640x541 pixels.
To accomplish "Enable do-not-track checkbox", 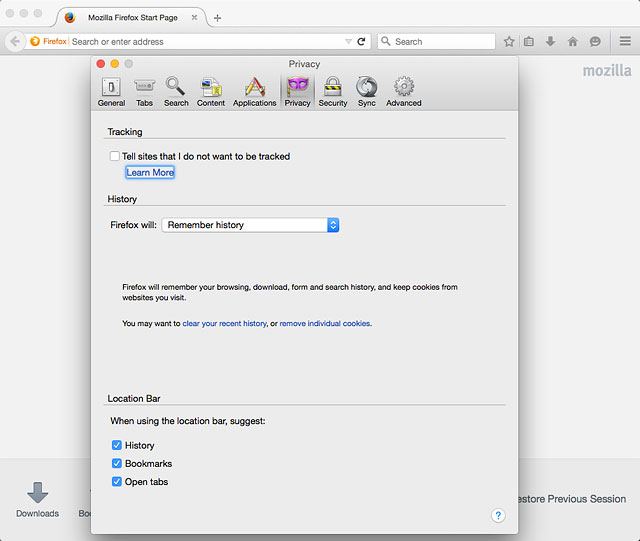I will point(115,156).
